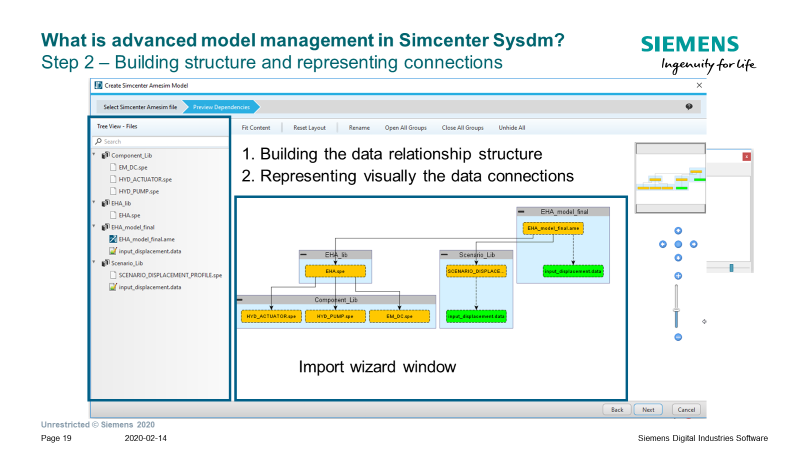Viewport: 800px width, 450px height.
Task: Click the help question mark icon
Action: (689, 107)
